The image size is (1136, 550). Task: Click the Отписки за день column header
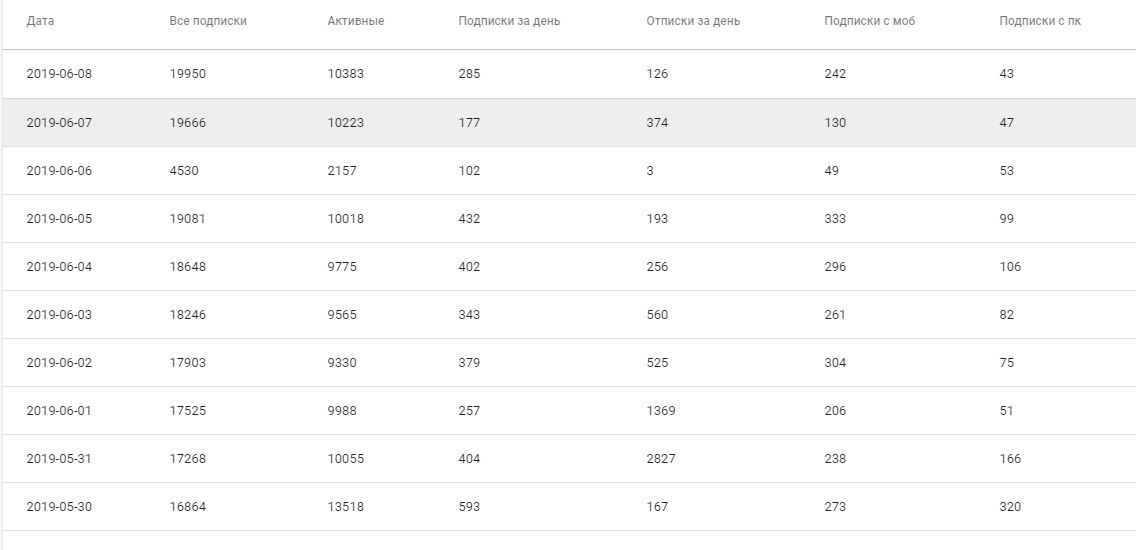tap(693, 21)
